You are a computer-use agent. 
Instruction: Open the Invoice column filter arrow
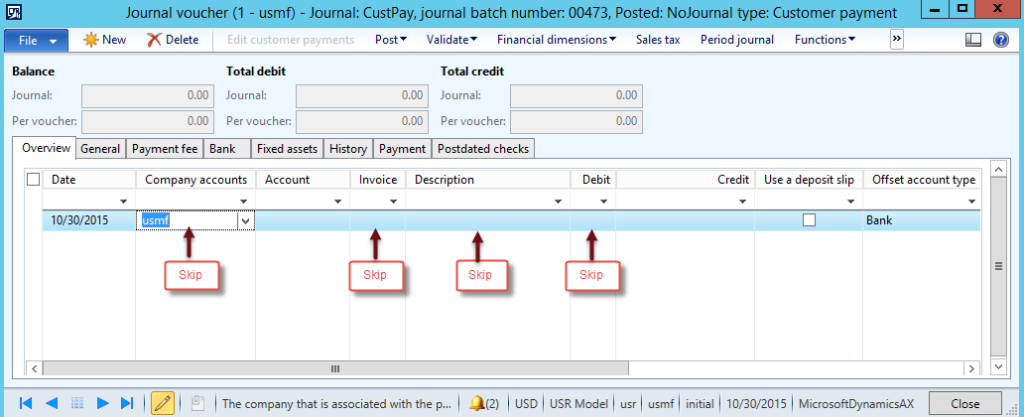[x=394, y=202]
